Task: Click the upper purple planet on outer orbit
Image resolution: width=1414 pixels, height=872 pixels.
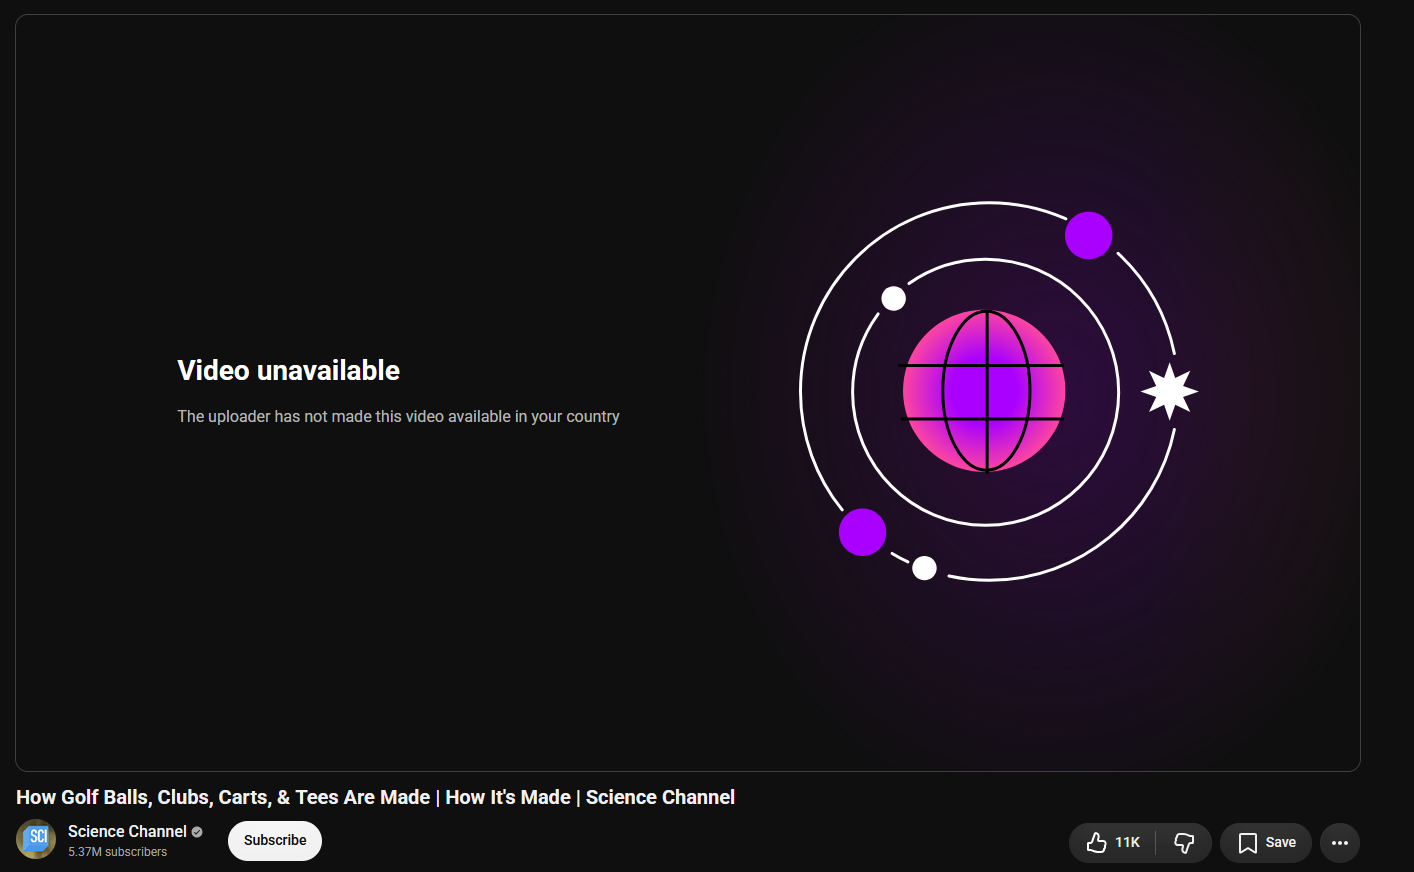Action: pos(1088,235)
